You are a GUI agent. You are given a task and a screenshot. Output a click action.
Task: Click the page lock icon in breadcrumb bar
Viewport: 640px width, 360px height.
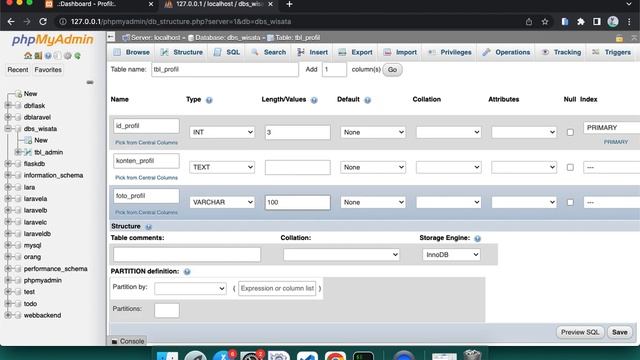click(x=619, y=38)
